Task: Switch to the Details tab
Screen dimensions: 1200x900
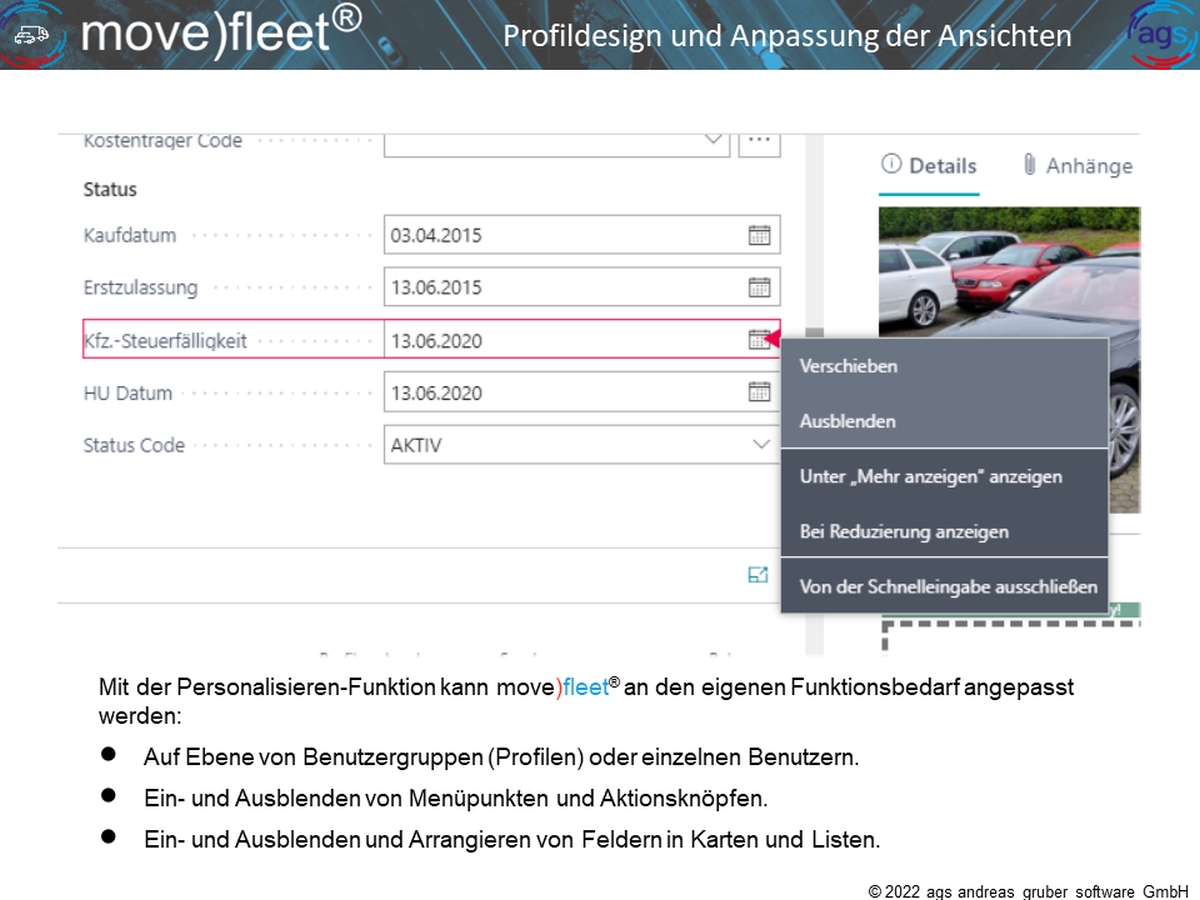Action: (929, 166)
